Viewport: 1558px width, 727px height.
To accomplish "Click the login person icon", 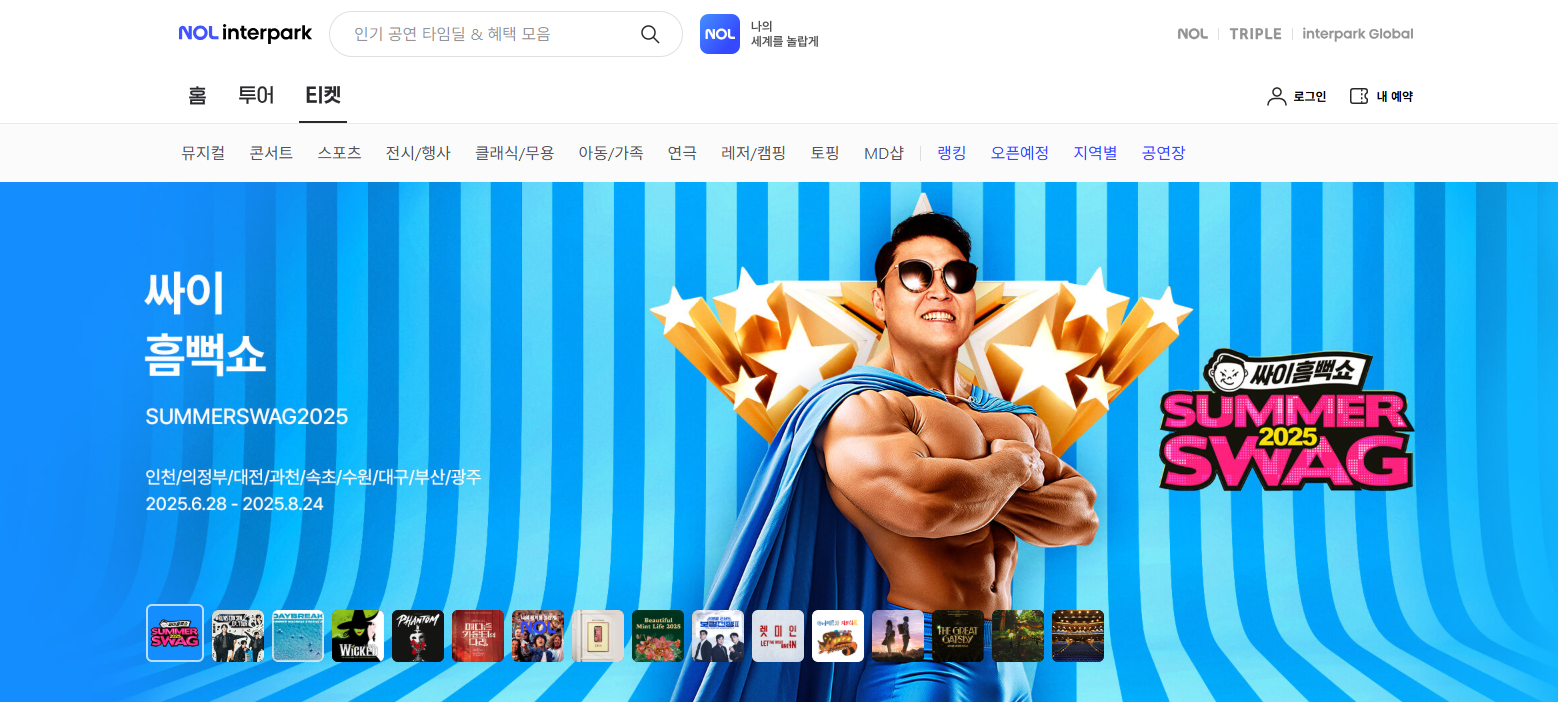I will [1276, 96].
